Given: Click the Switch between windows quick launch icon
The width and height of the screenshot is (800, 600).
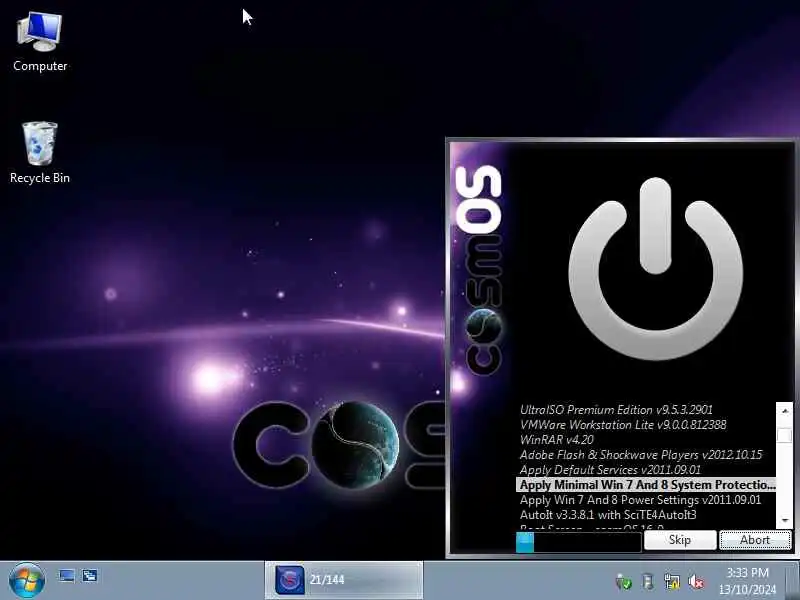Looking at the screenshot, I should (90, 576).
